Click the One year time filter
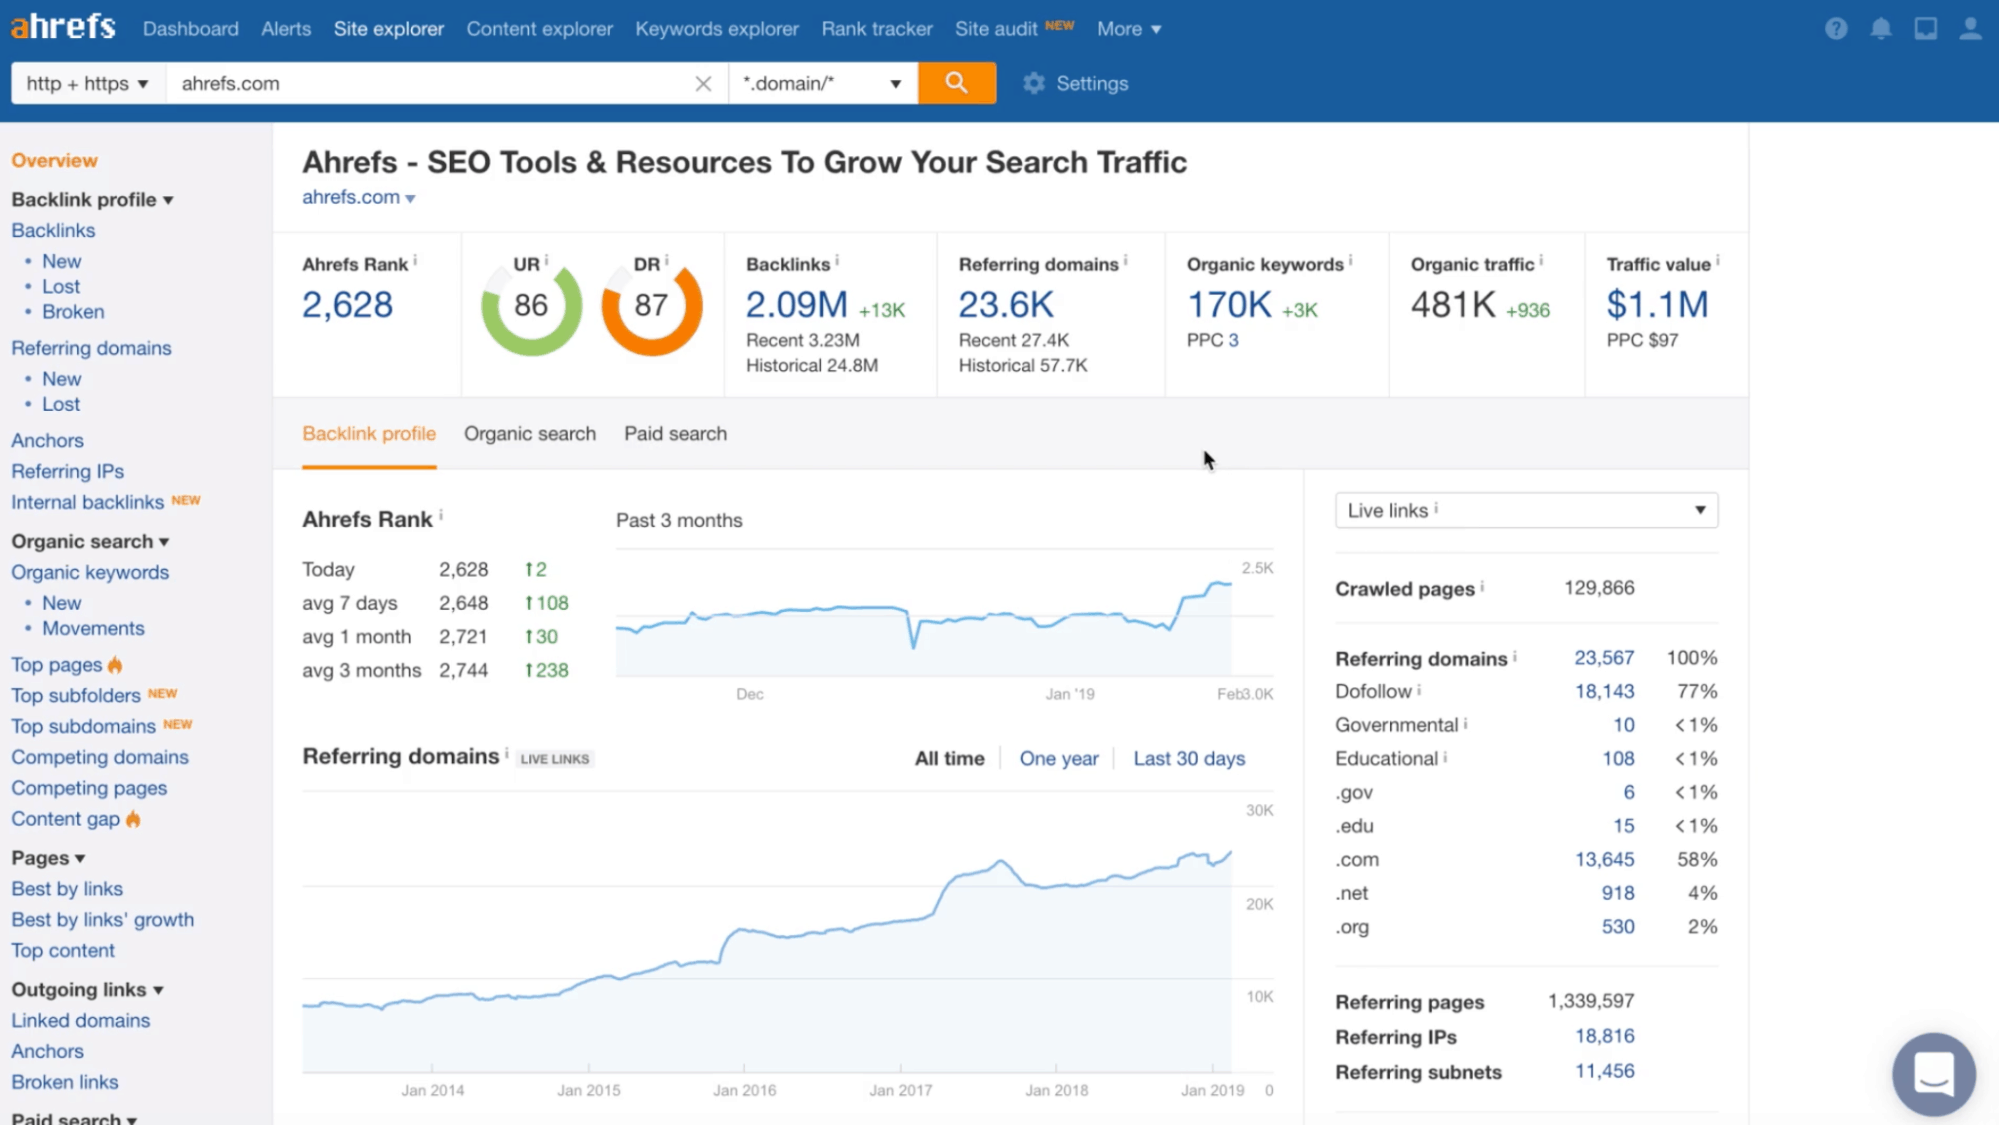Image resolution: width=1999 pixels, height=1126 pixels. click(x=1059, y=757)
